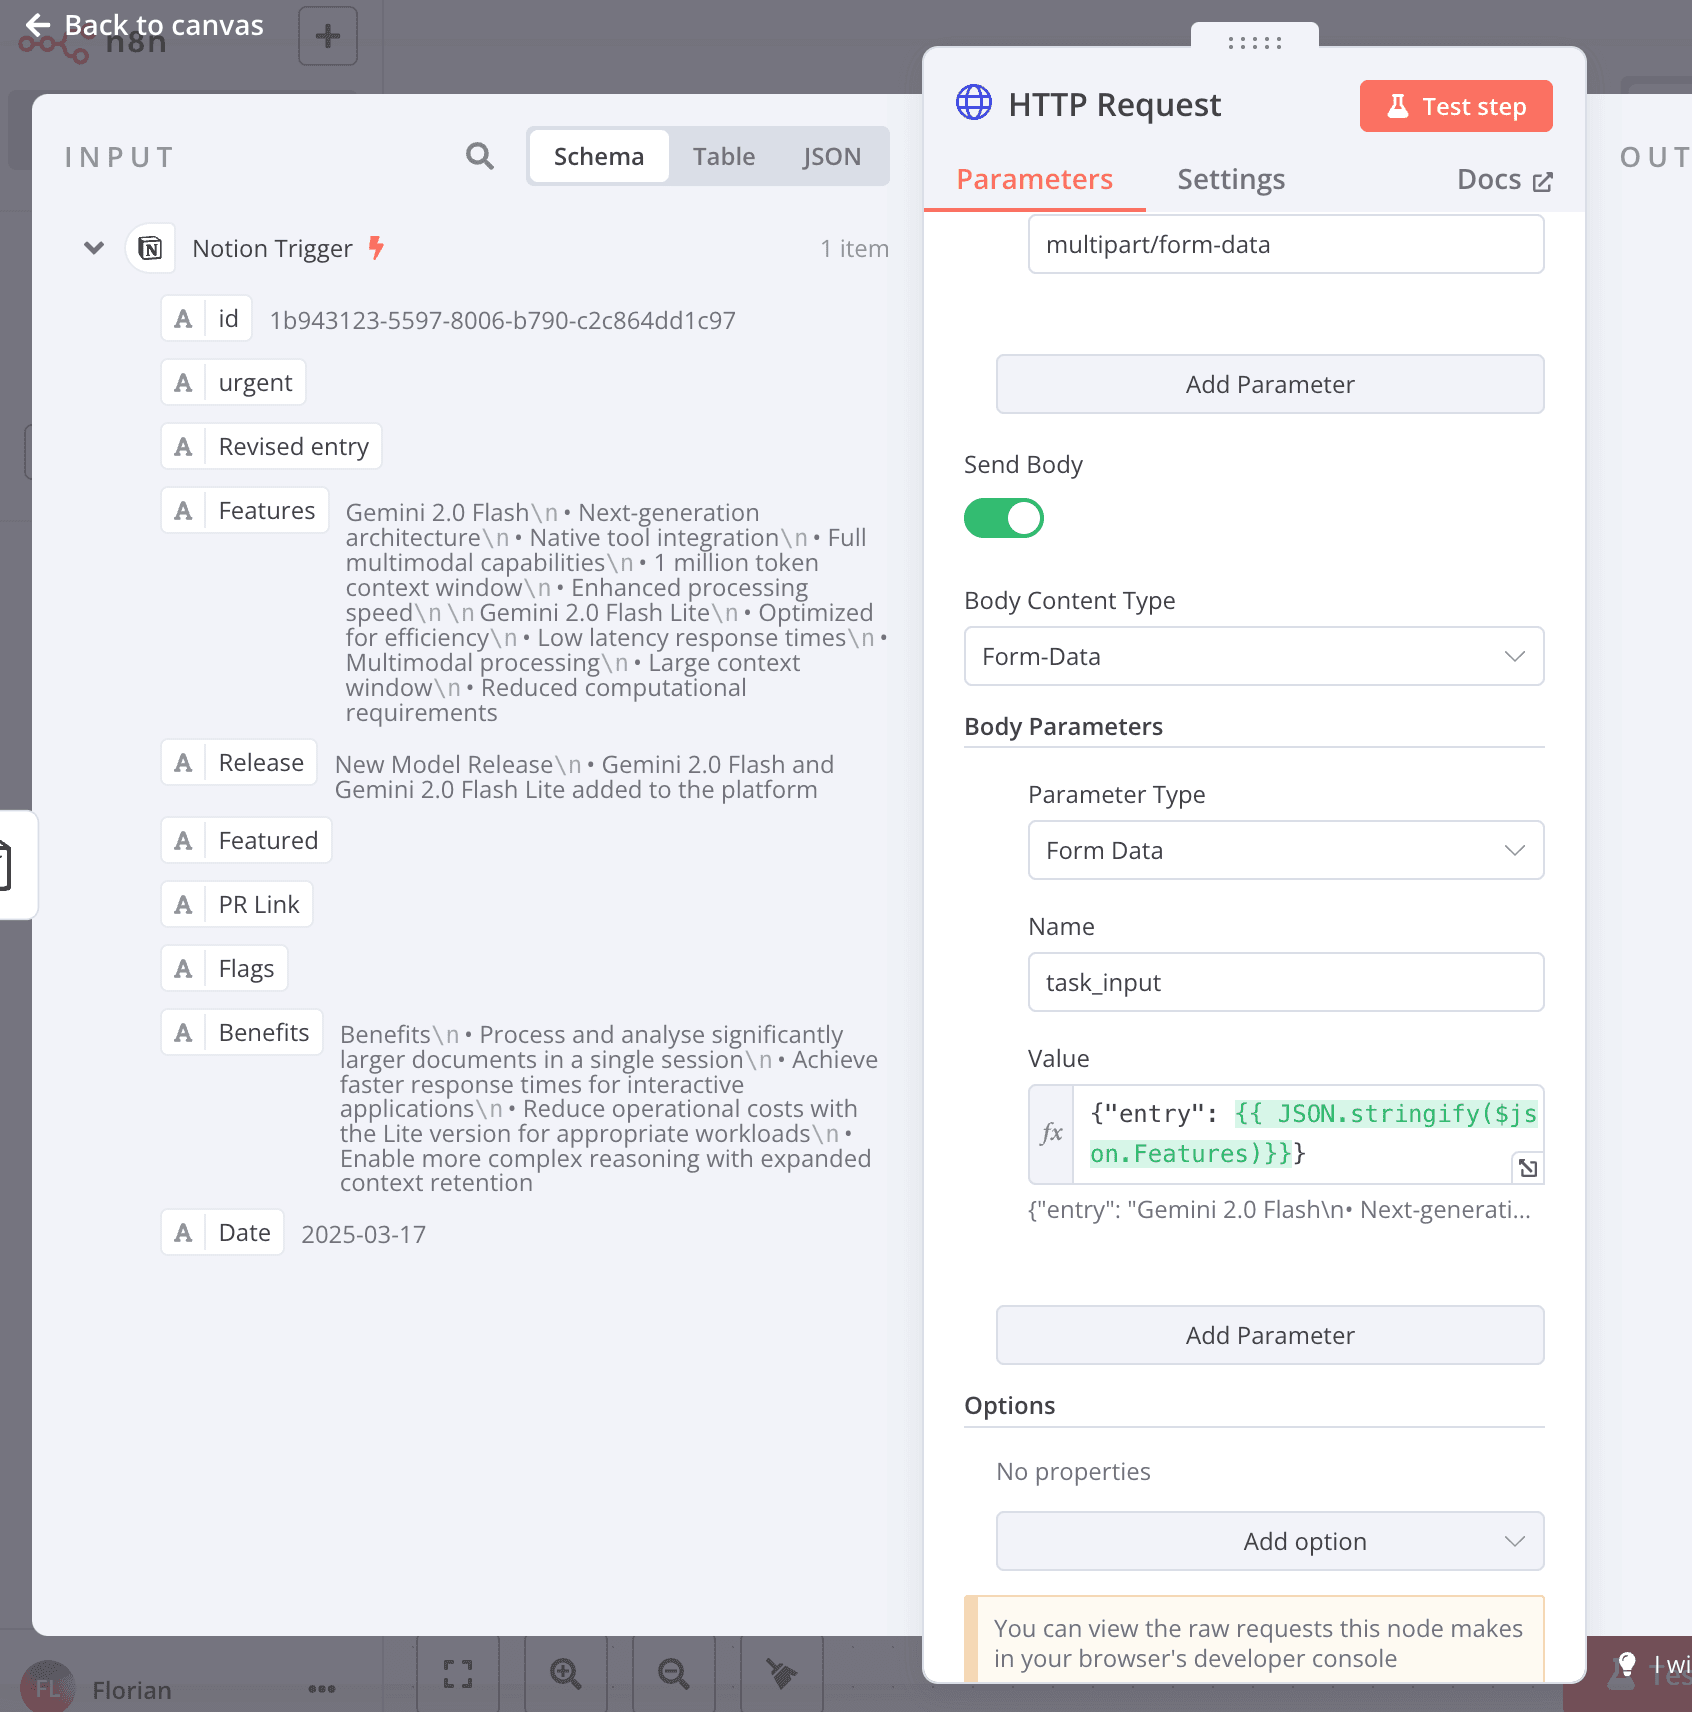This screenshot has width=1692, height=1712.
Task: Select the urgent schema field
Action: coord(233,383)
